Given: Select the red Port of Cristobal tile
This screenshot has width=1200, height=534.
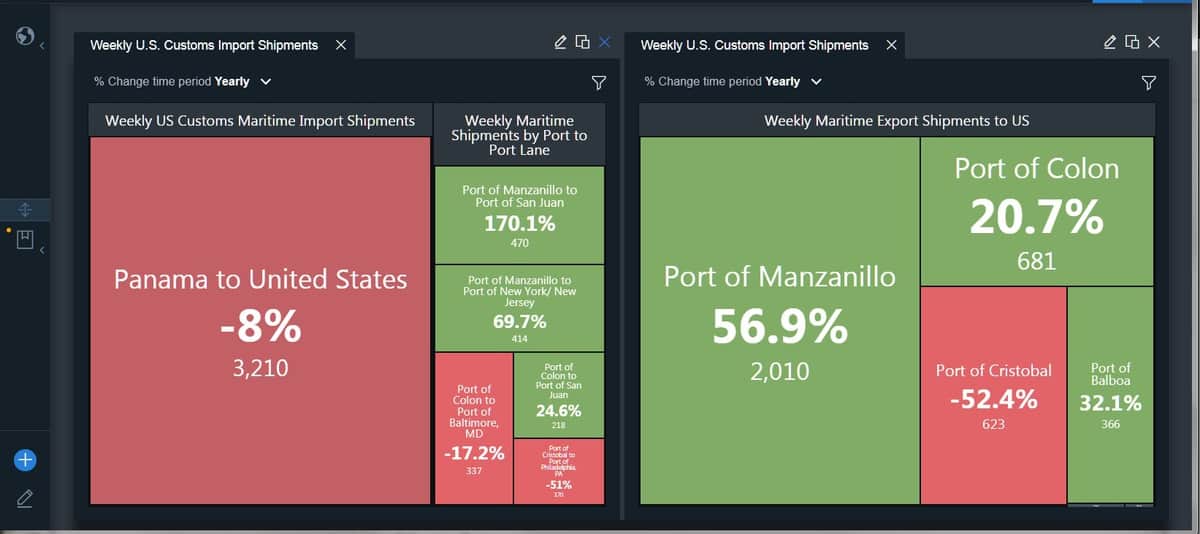Looking at the screenshot, I should (993, 395).
